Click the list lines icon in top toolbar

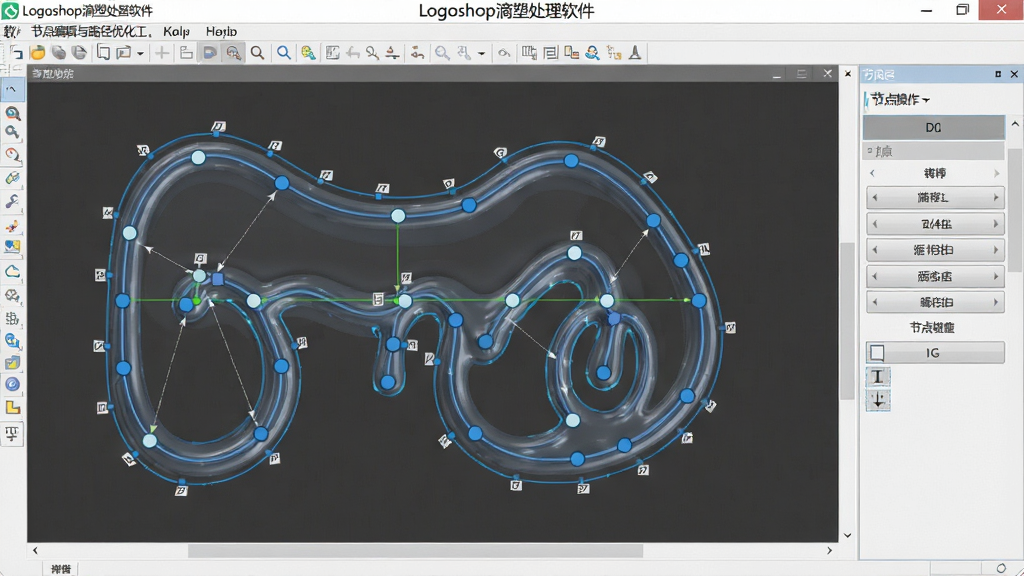coord(551,53)
